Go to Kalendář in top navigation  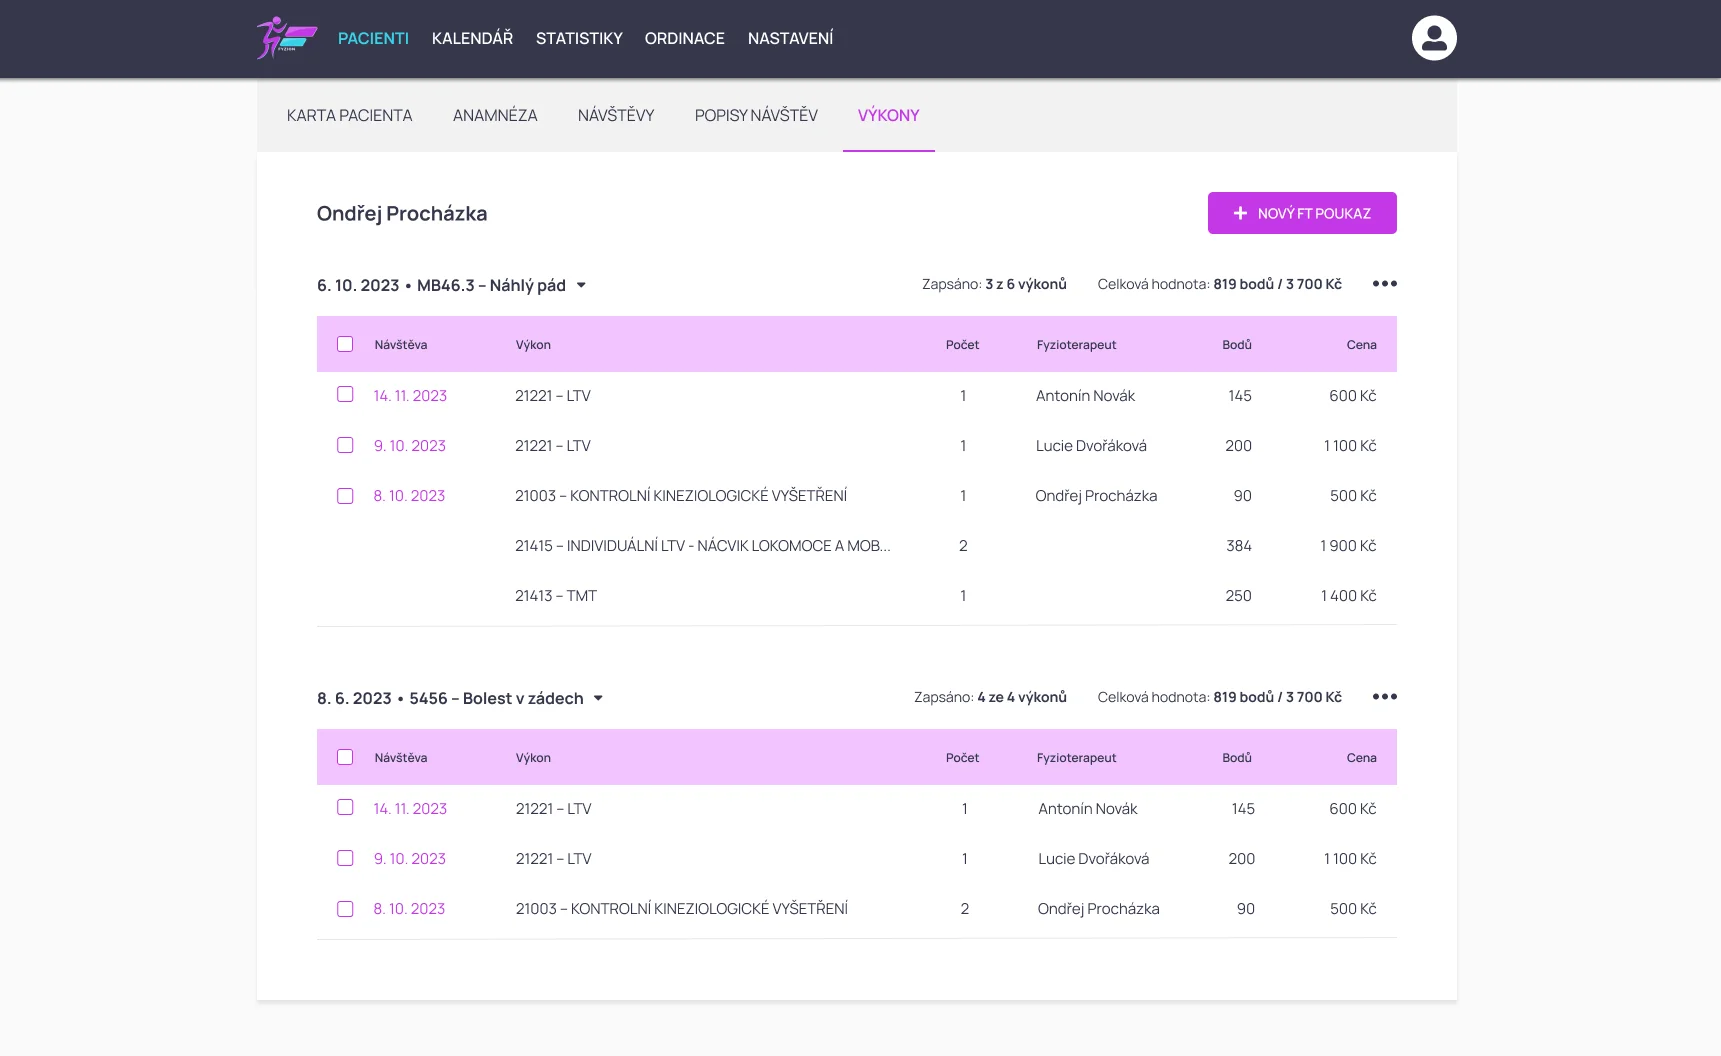472,38
